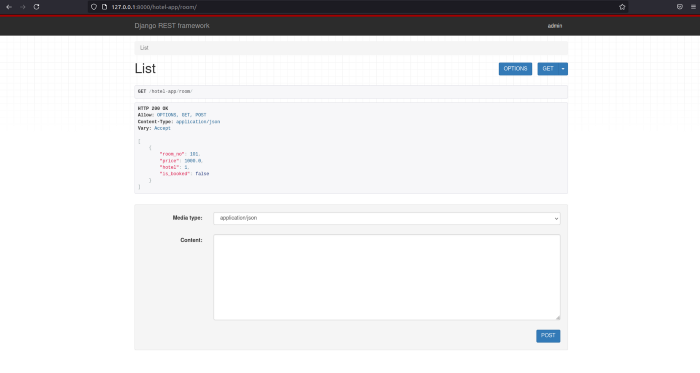Open the Media type select box
Image resolution: width=700 pixels, height=373 pixels.
(x=387, y=218)
